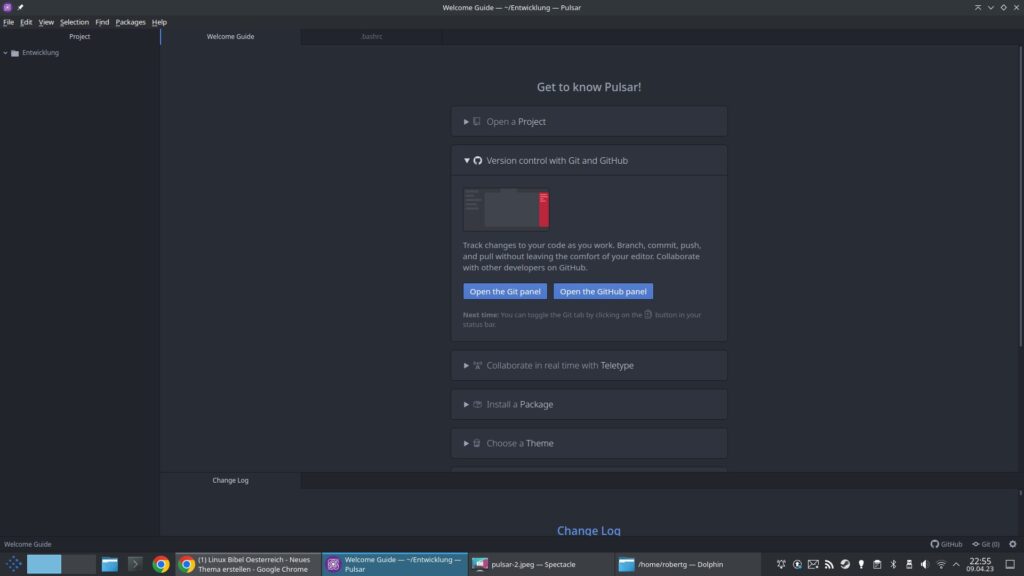
Task: Expand the Open a Project section
Action: [588, 121]
